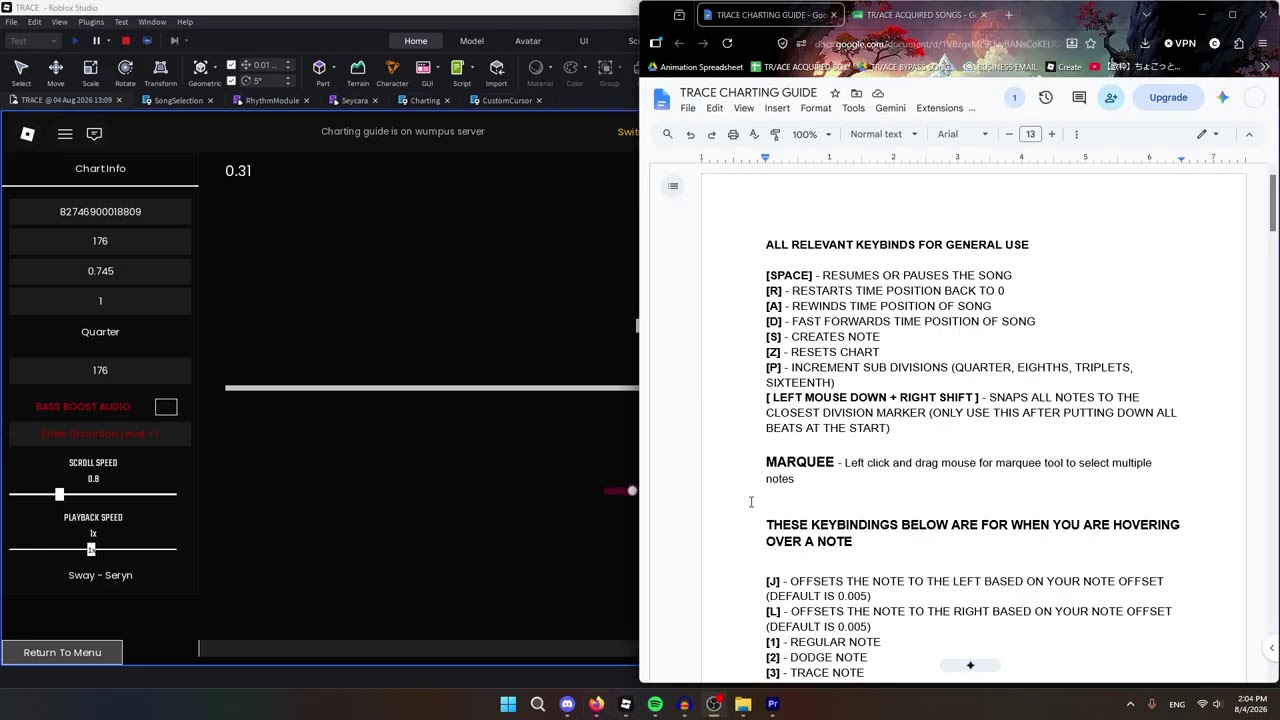This screenshot has width=1280, height=720.
Task: Open the zoom 100% dropdown in Docs
Action: (812, 134)
